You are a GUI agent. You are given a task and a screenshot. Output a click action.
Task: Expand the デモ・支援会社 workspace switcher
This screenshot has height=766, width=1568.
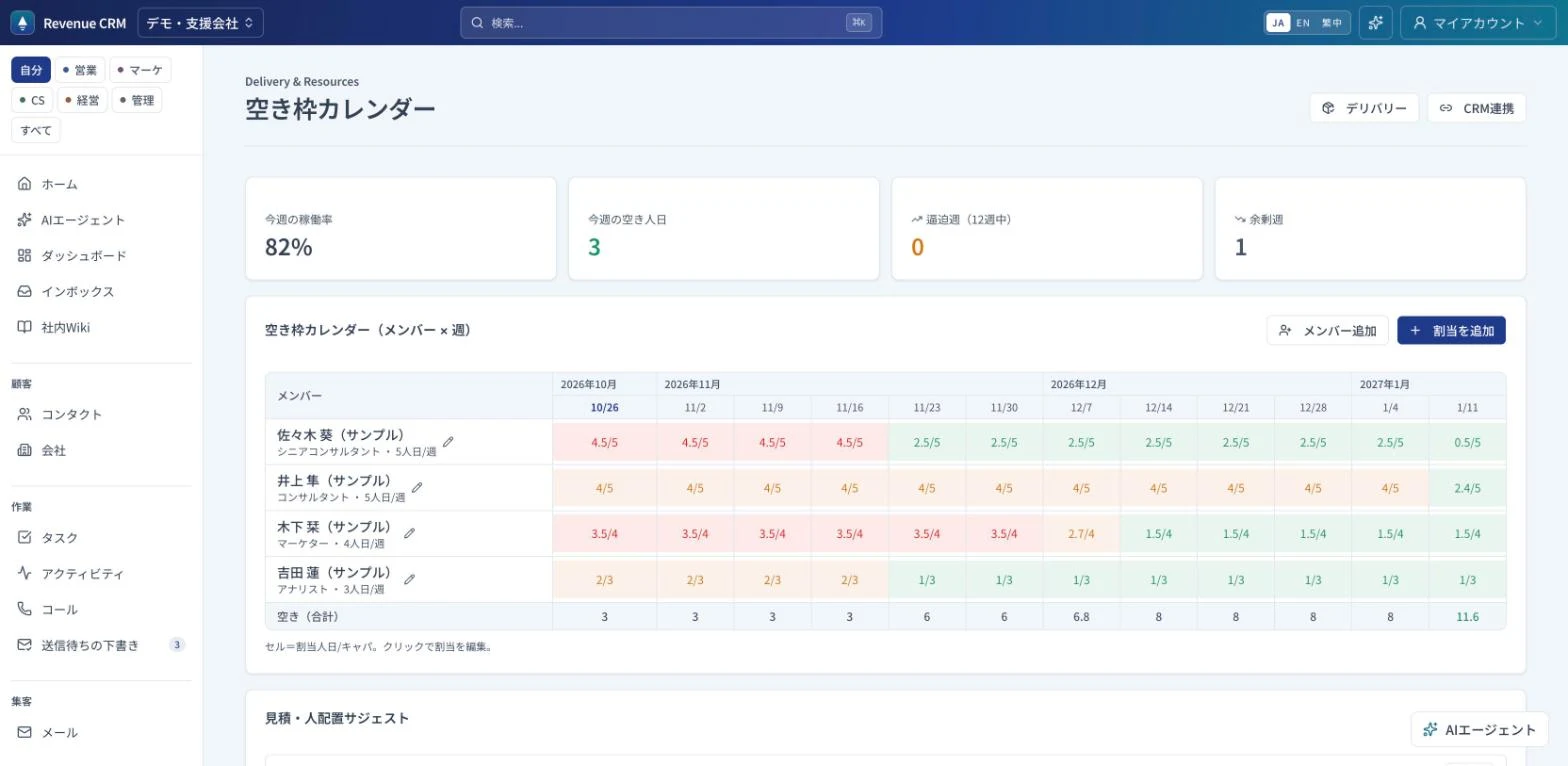pyautogui.click(x=200, y=23)
